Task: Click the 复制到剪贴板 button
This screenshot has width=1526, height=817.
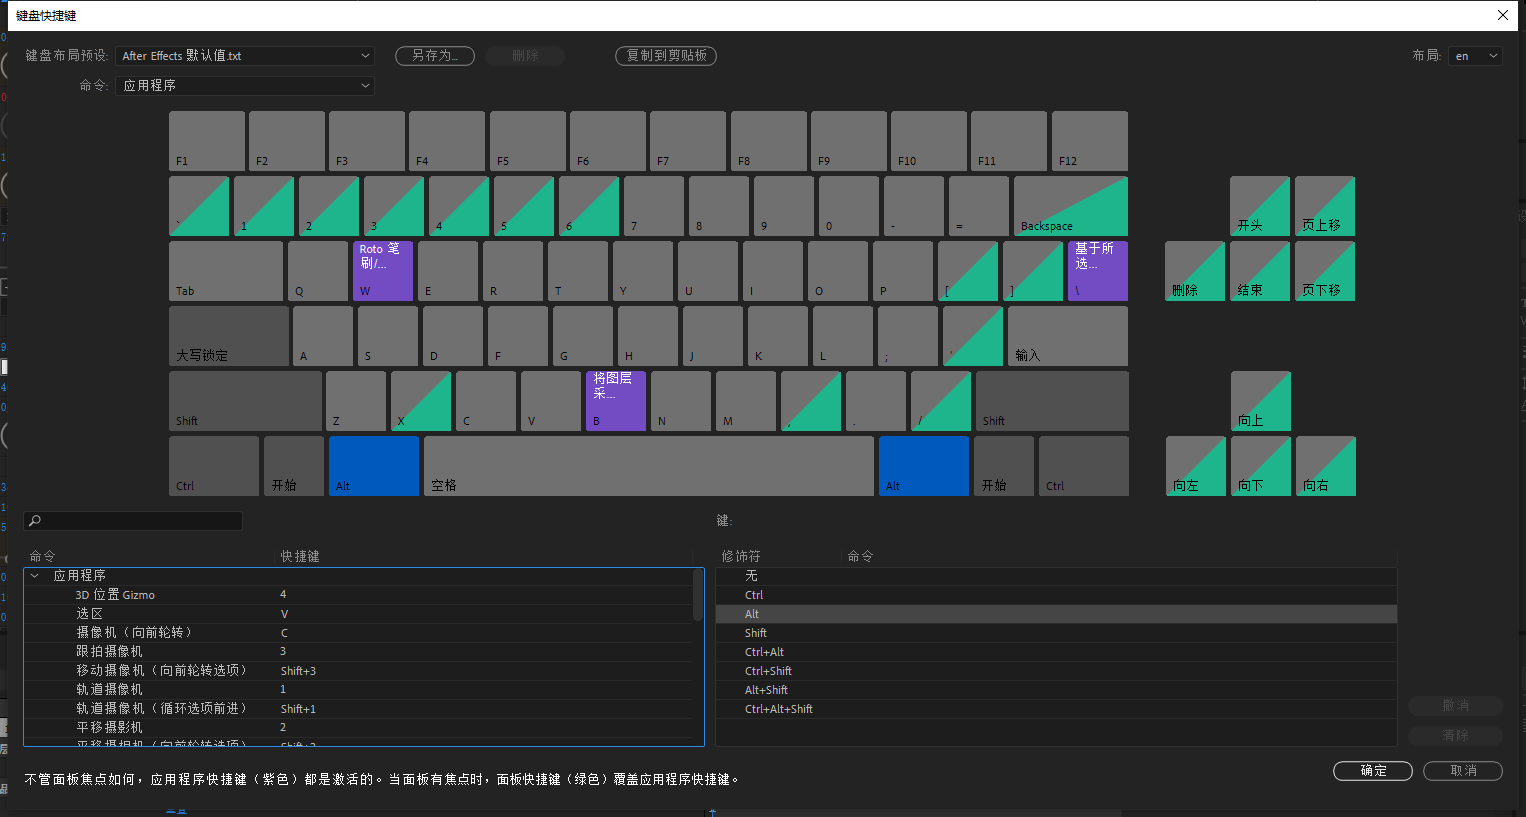Action: (x=666, y=56)
